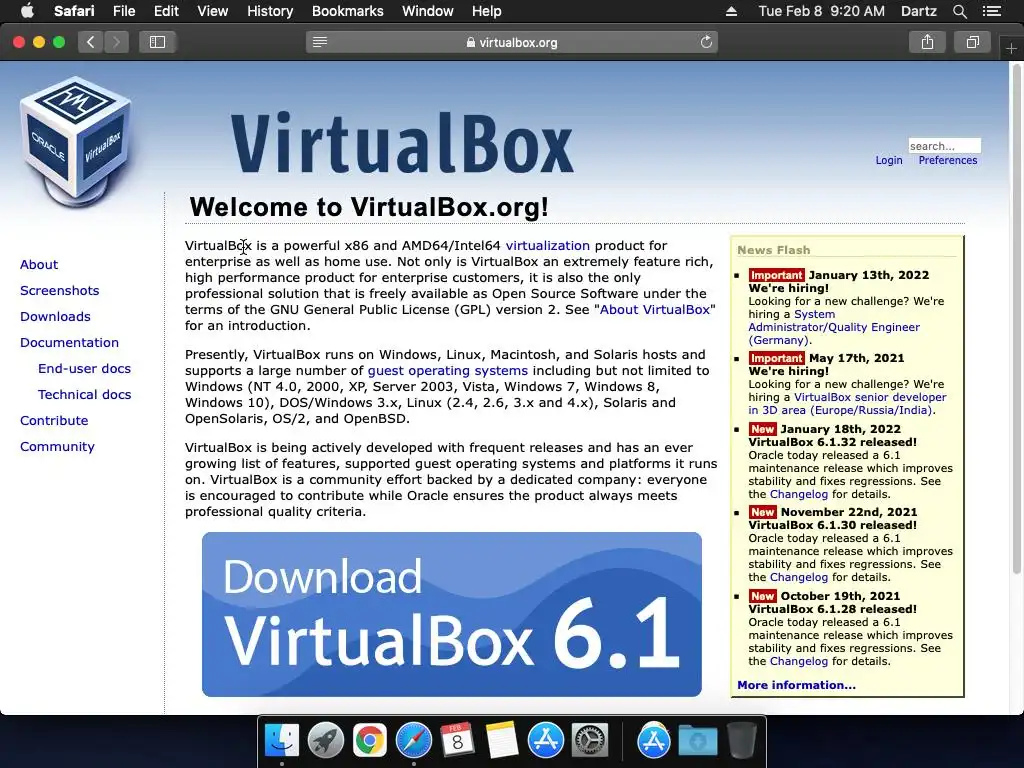Open Notification Center list icon
Viewport: 1024px width, 768px height.
coord(992,11)
